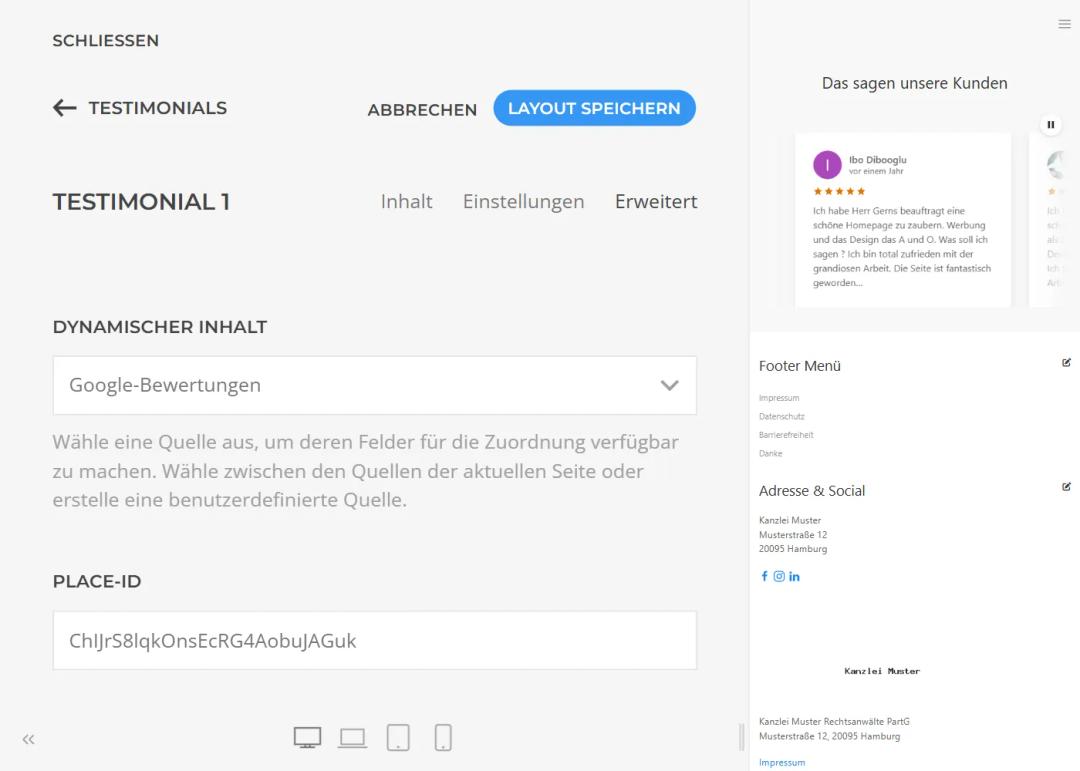The height and width of the screenshot is (771, 1080).
Task: Click the Musterstraße 12 address line
Action: click(x=793, y=535)
